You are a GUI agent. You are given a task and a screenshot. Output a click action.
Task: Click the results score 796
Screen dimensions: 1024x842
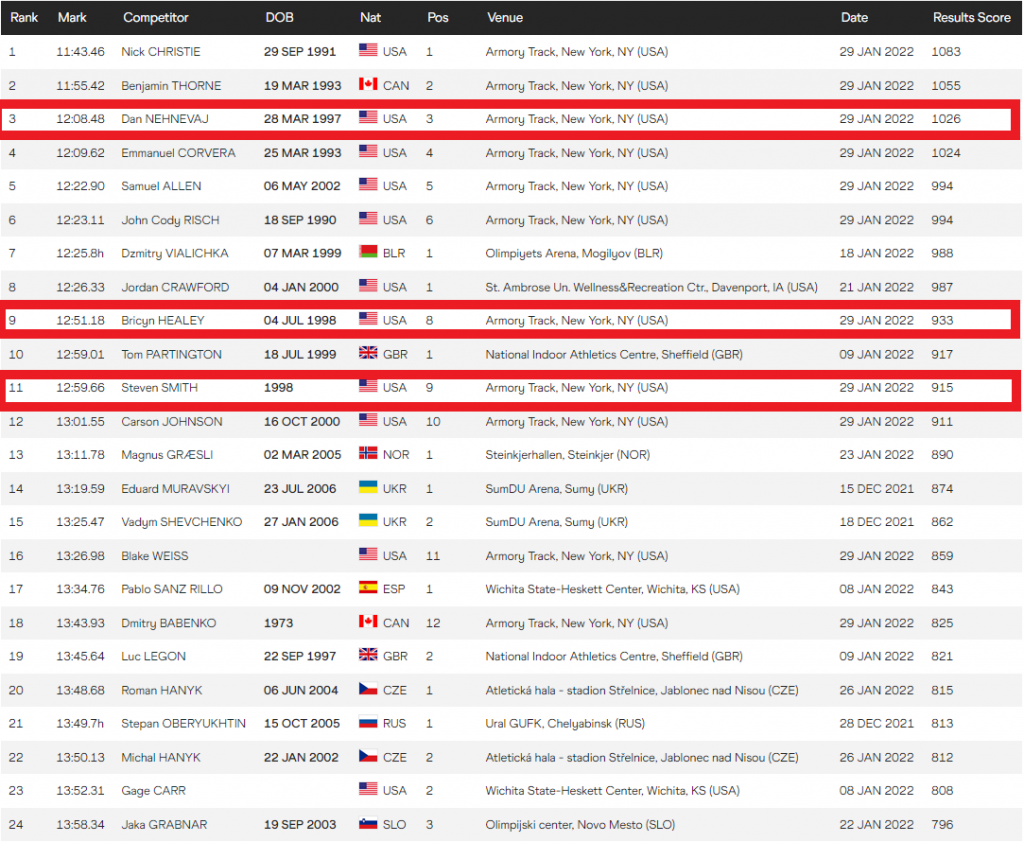tap(942, 825)
